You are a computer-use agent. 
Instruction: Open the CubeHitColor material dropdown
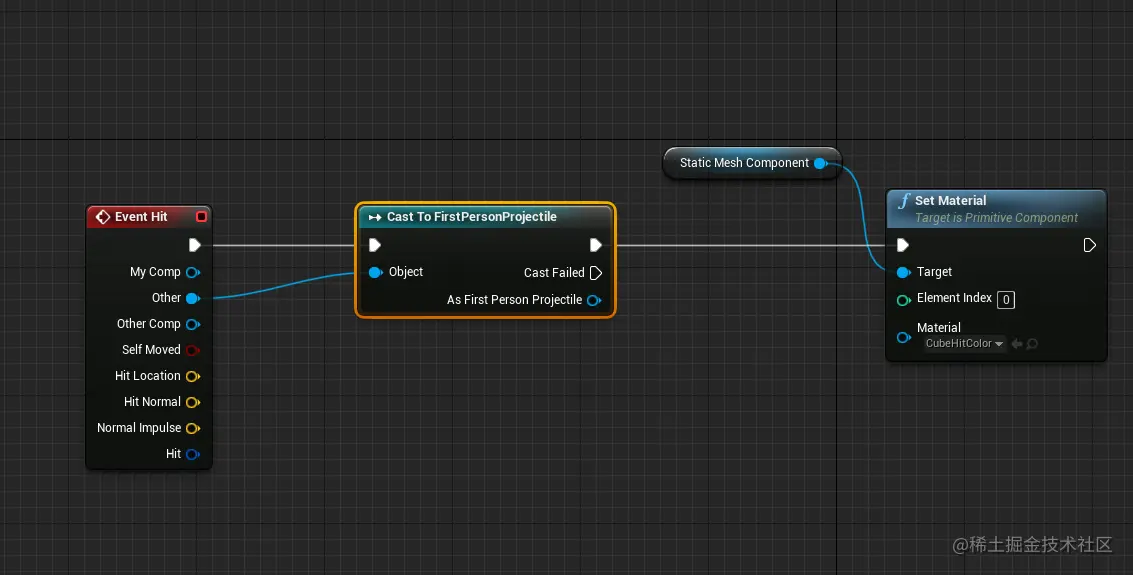(x=965, y=344)
